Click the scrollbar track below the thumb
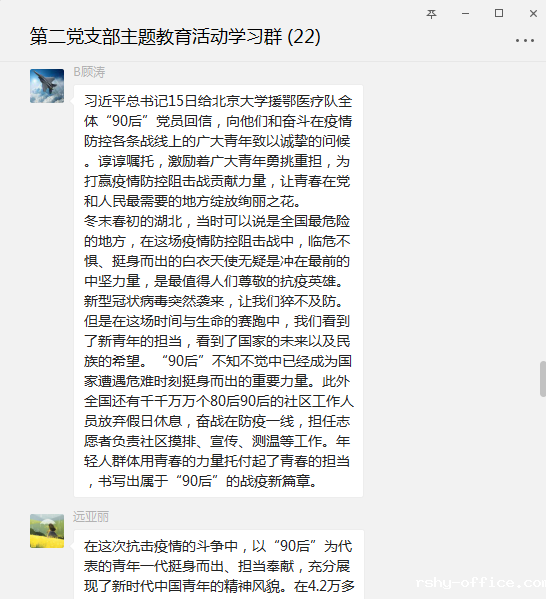The height and width of the screenshot is (599, 546). click(x=543, y=497)
